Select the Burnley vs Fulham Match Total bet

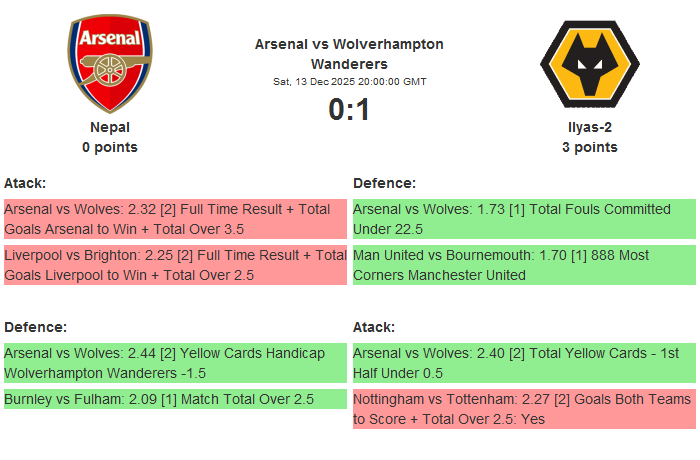(175, 399)
